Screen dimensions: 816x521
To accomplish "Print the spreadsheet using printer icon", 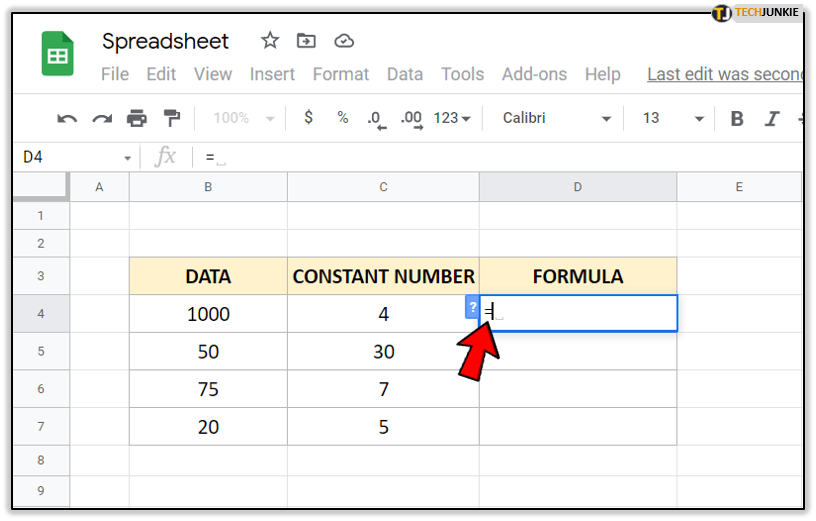I will tap(137, 119).
